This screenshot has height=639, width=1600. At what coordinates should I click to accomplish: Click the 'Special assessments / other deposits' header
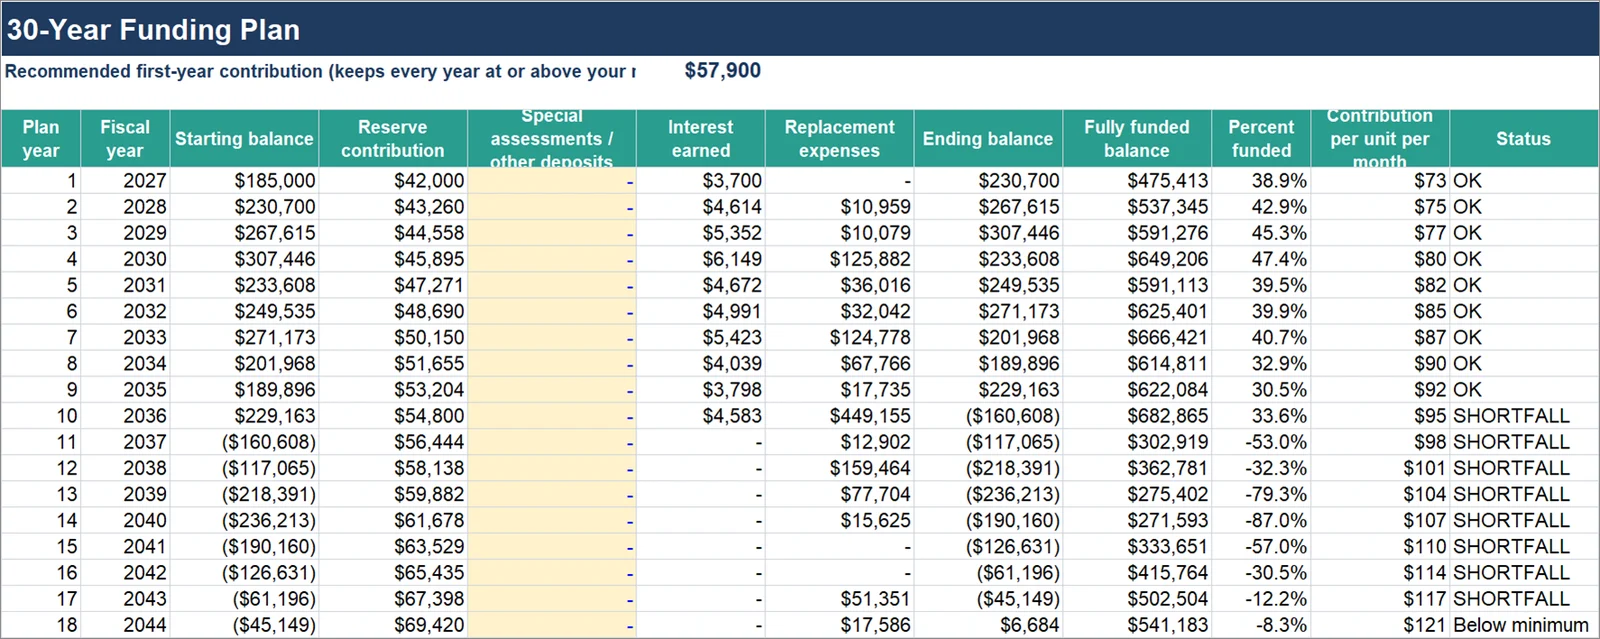[552, 138]
